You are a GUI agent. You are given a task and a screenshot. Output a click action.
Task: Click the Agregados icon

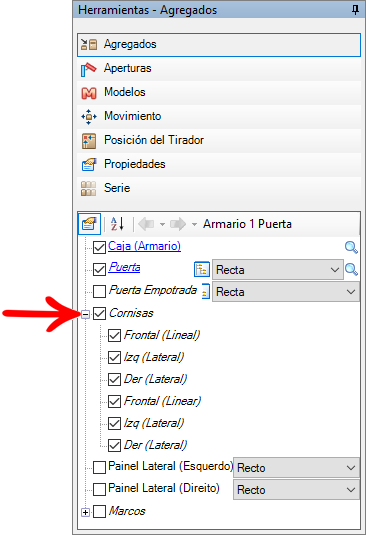pyautogui.click(x=89, y=44)
